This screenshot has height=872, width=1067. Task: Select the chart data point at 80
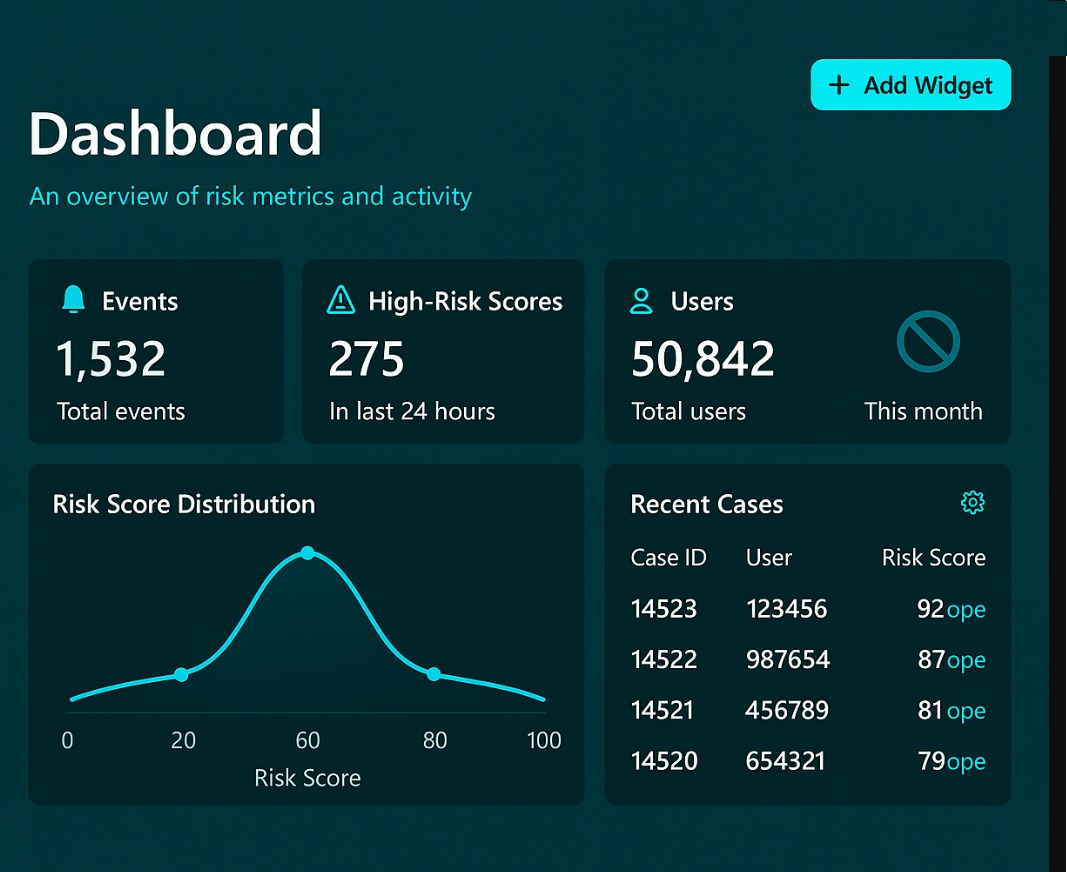(433, 674)
